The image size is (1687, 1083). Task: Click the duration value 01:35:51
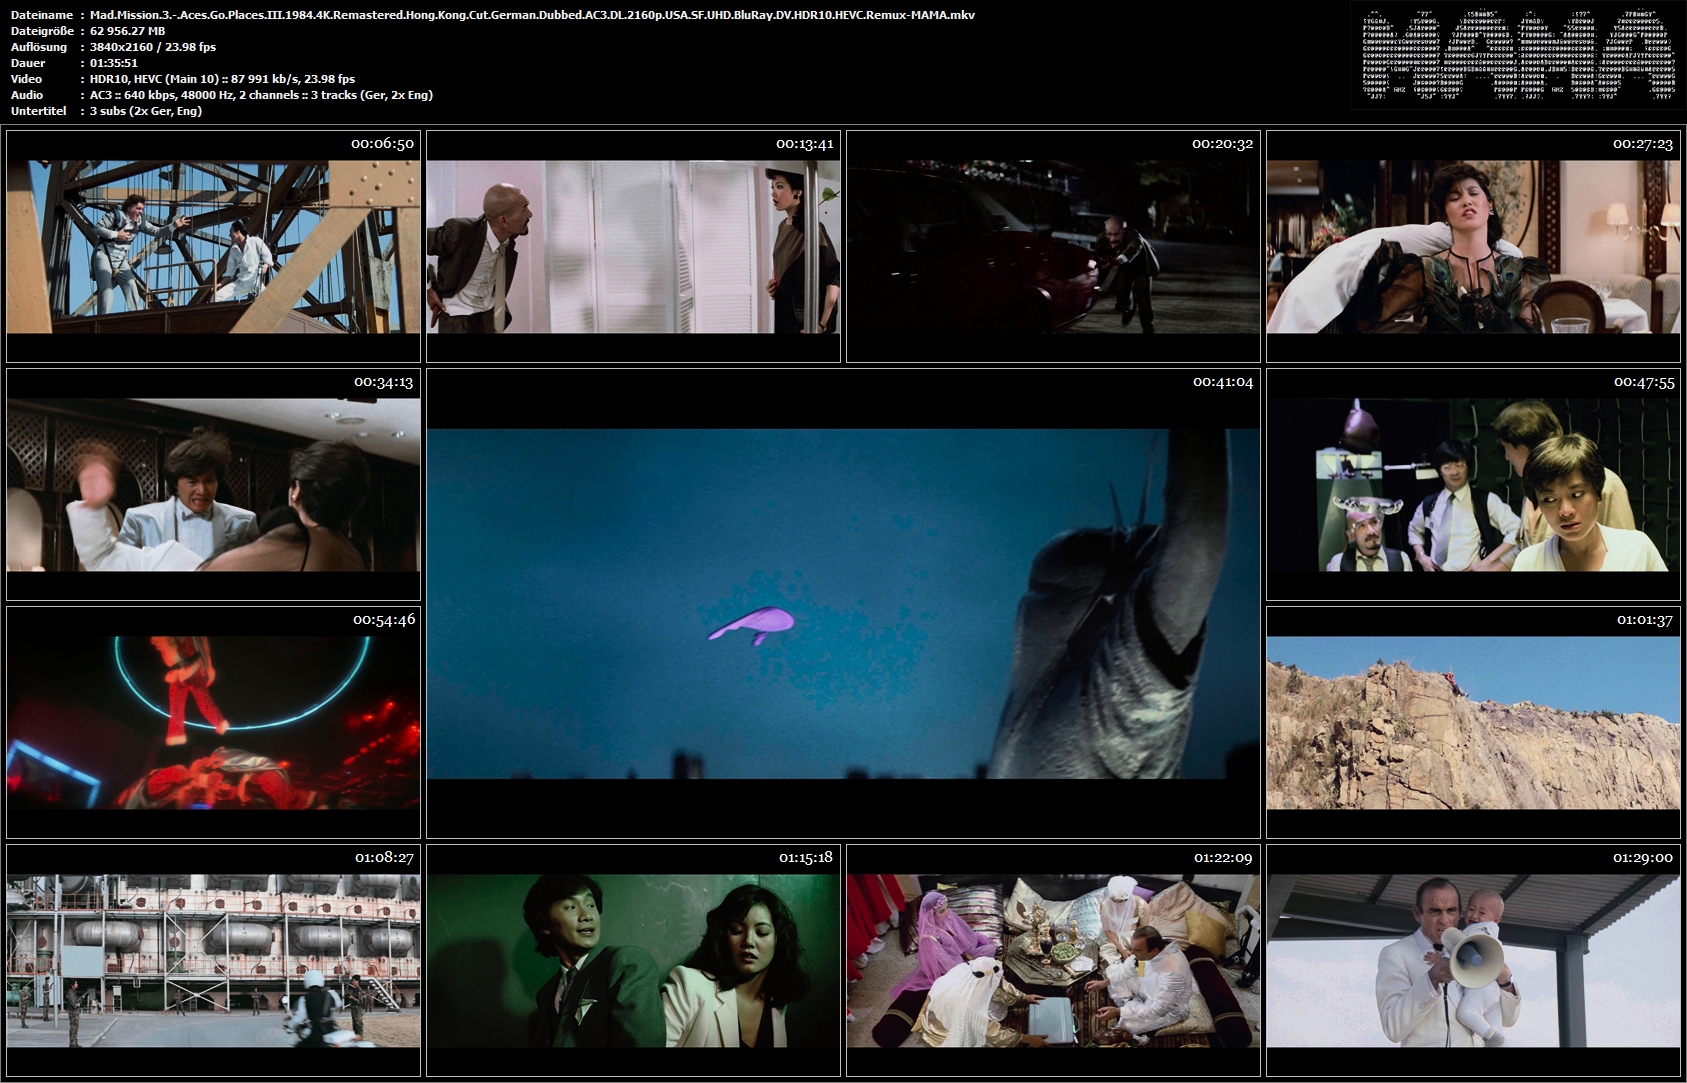point(114,63)
